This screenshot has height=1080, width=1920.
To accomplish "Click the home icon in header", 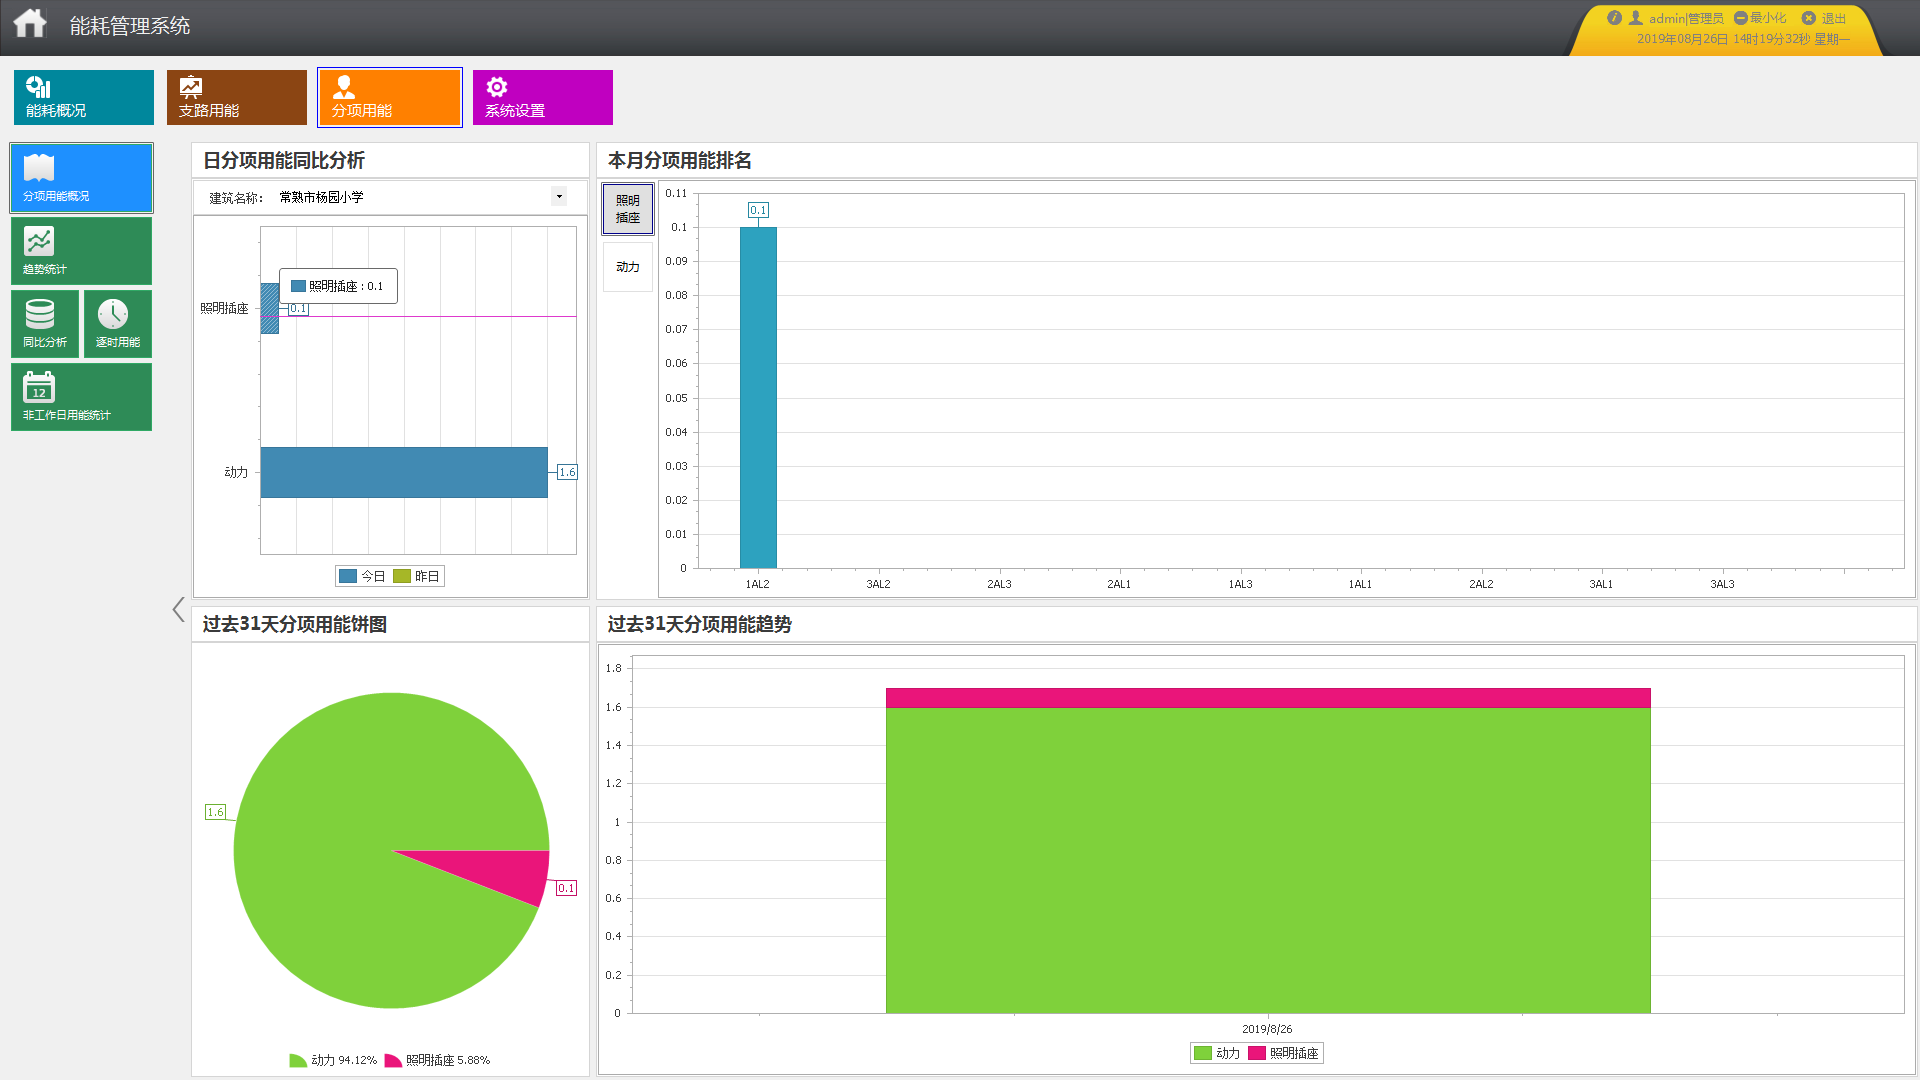I will click(30, 24).
